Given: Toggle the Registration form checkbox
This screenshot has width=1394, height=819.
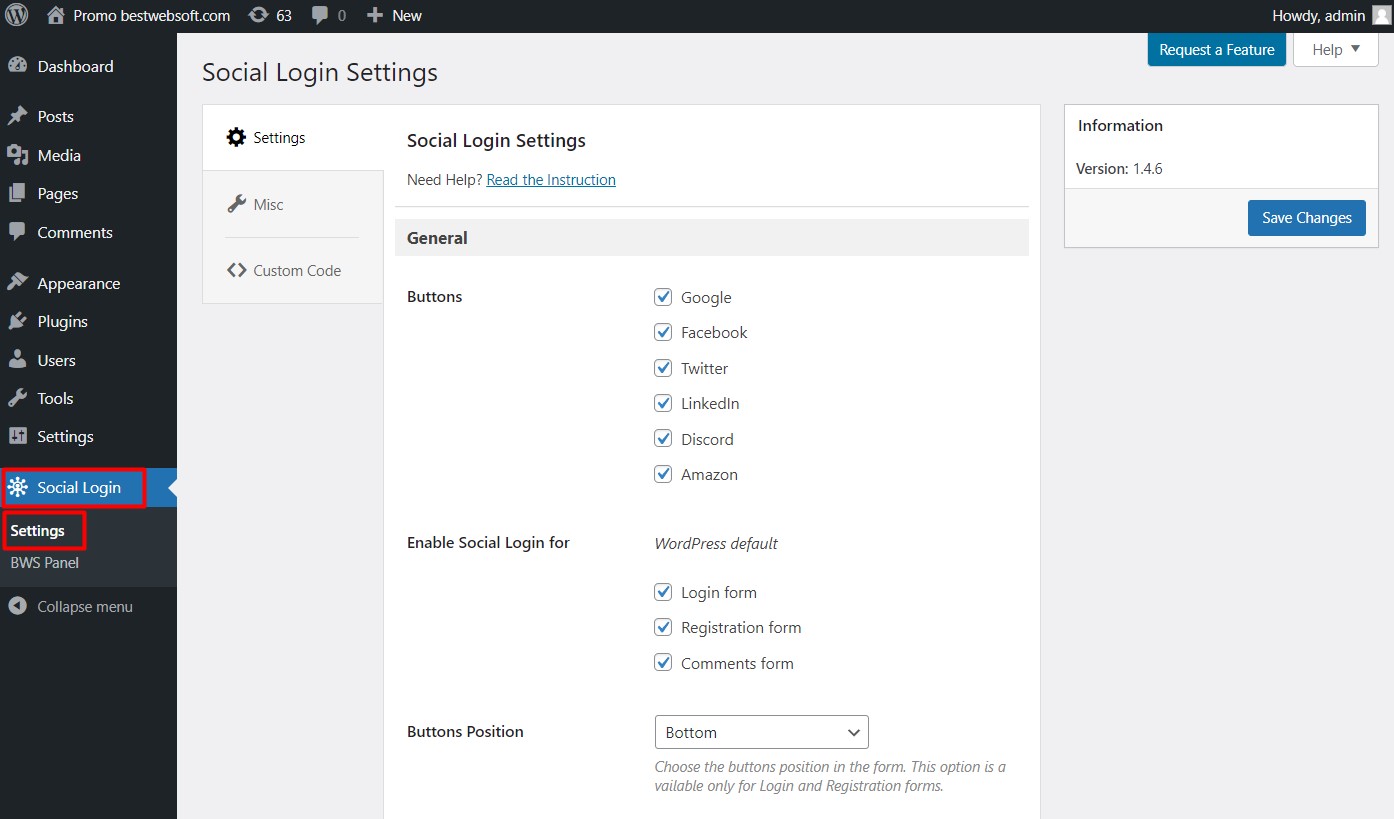Looking at the screenshot, I should (x=663, y=627).
